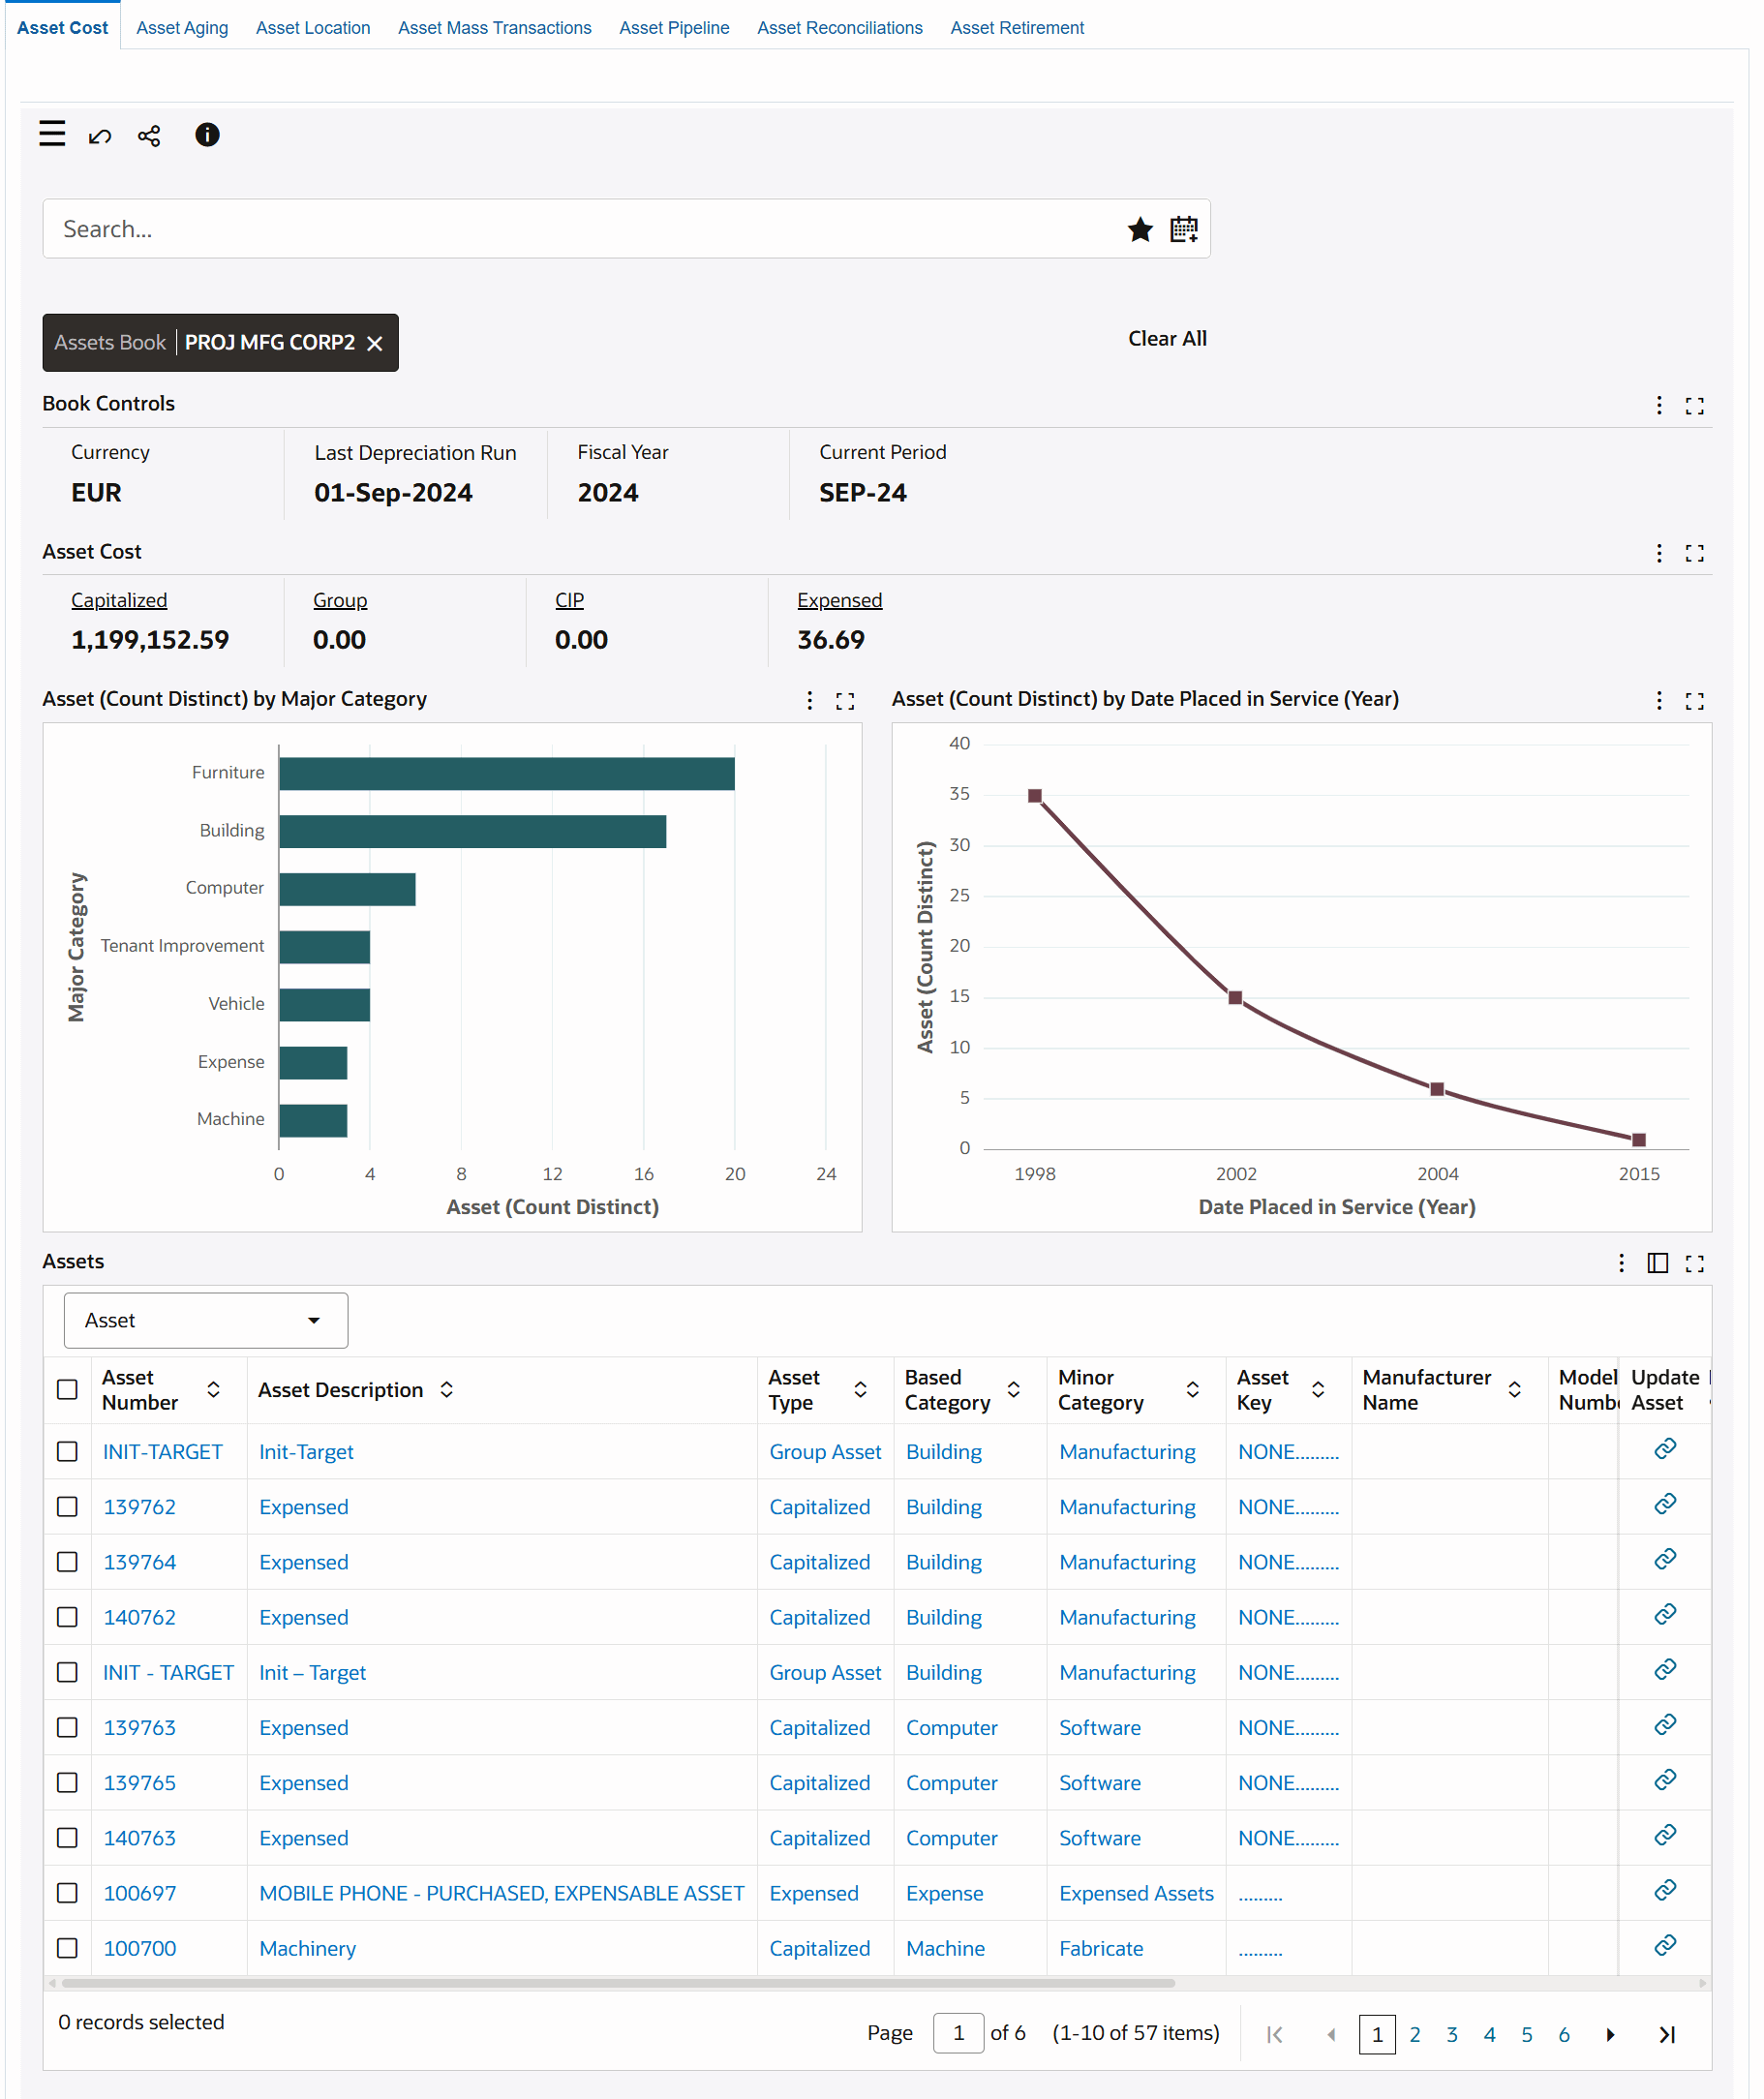The image size is (1764, 2099).
Task: Open Book Controls options menu
Action: coord(1659,405)
